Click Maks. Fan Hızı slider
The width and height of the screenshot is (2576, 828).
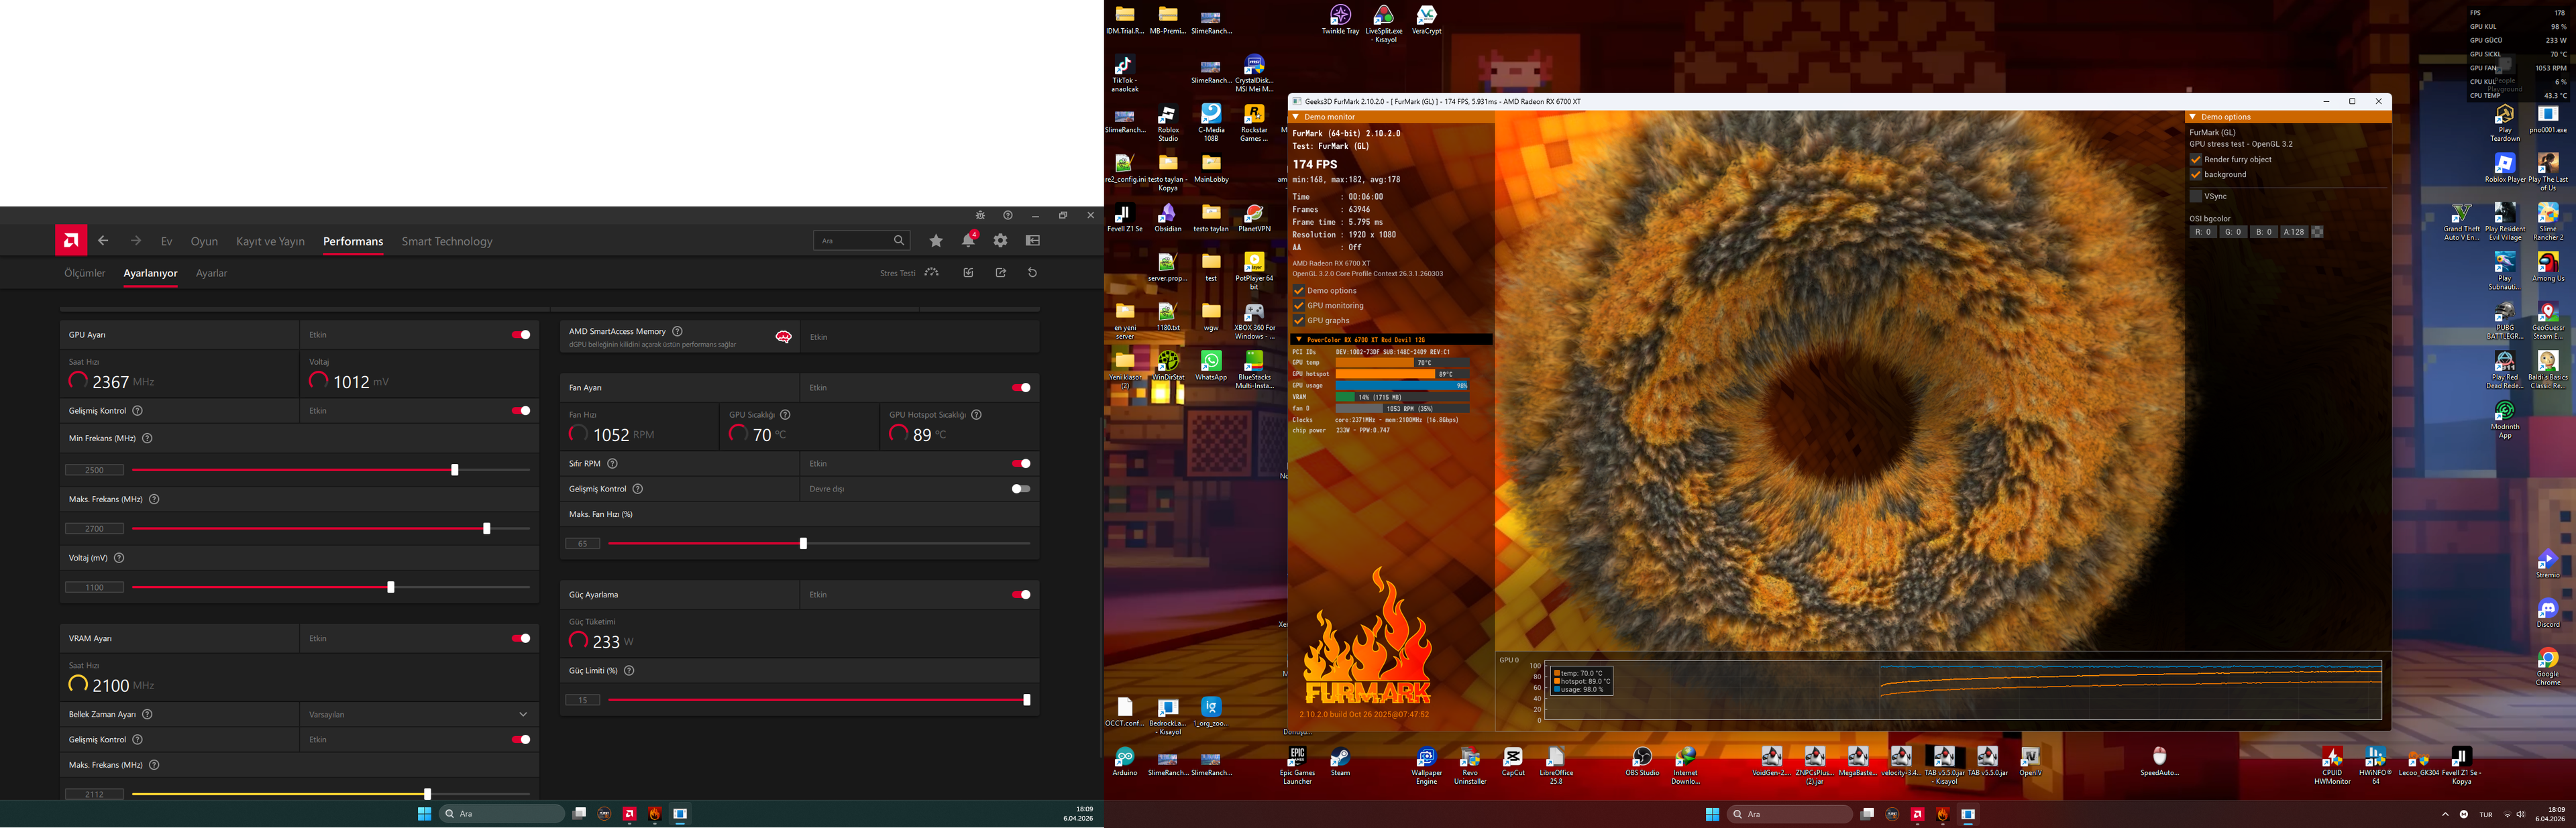tap(819, 544)
